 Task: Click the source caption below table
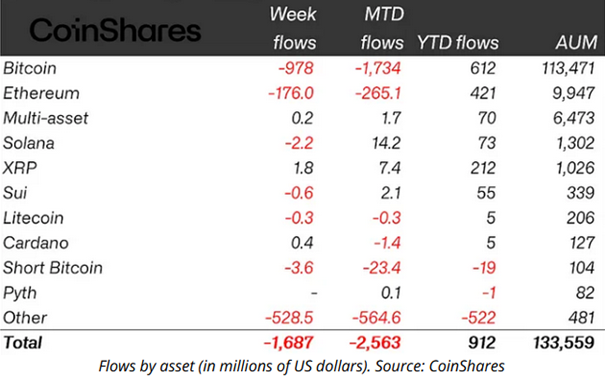301,366
